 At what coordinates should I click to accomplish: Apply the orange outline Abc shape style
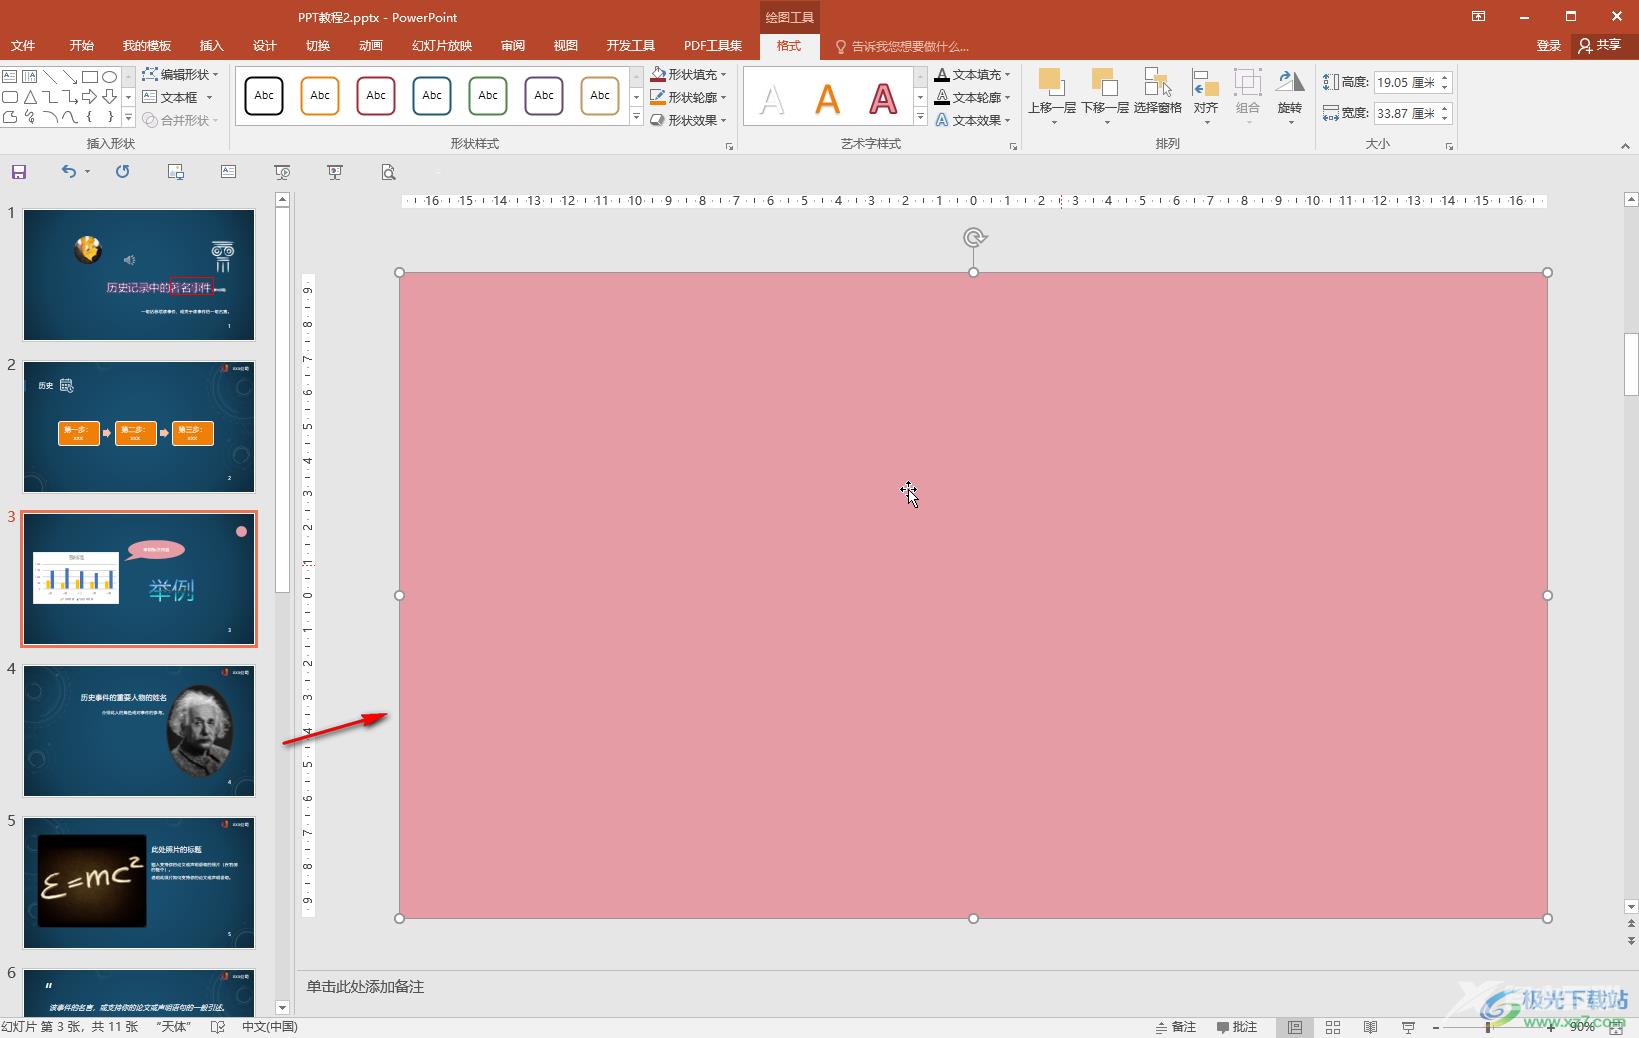[320, 96]
